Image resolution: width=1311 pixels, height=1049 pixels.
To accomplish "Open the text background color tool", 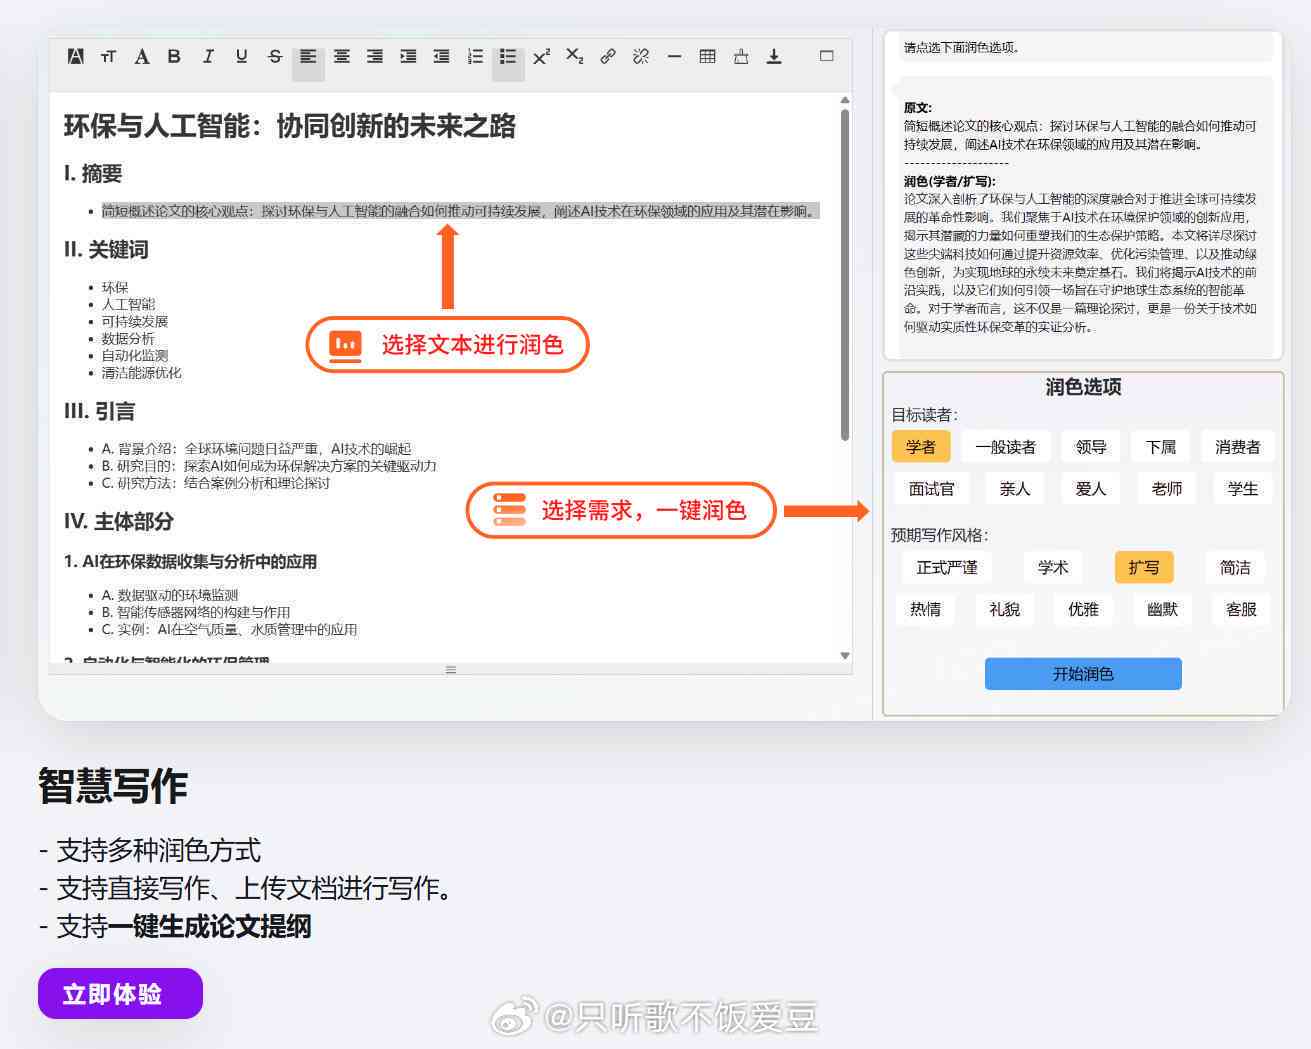I will pos(75,57).
